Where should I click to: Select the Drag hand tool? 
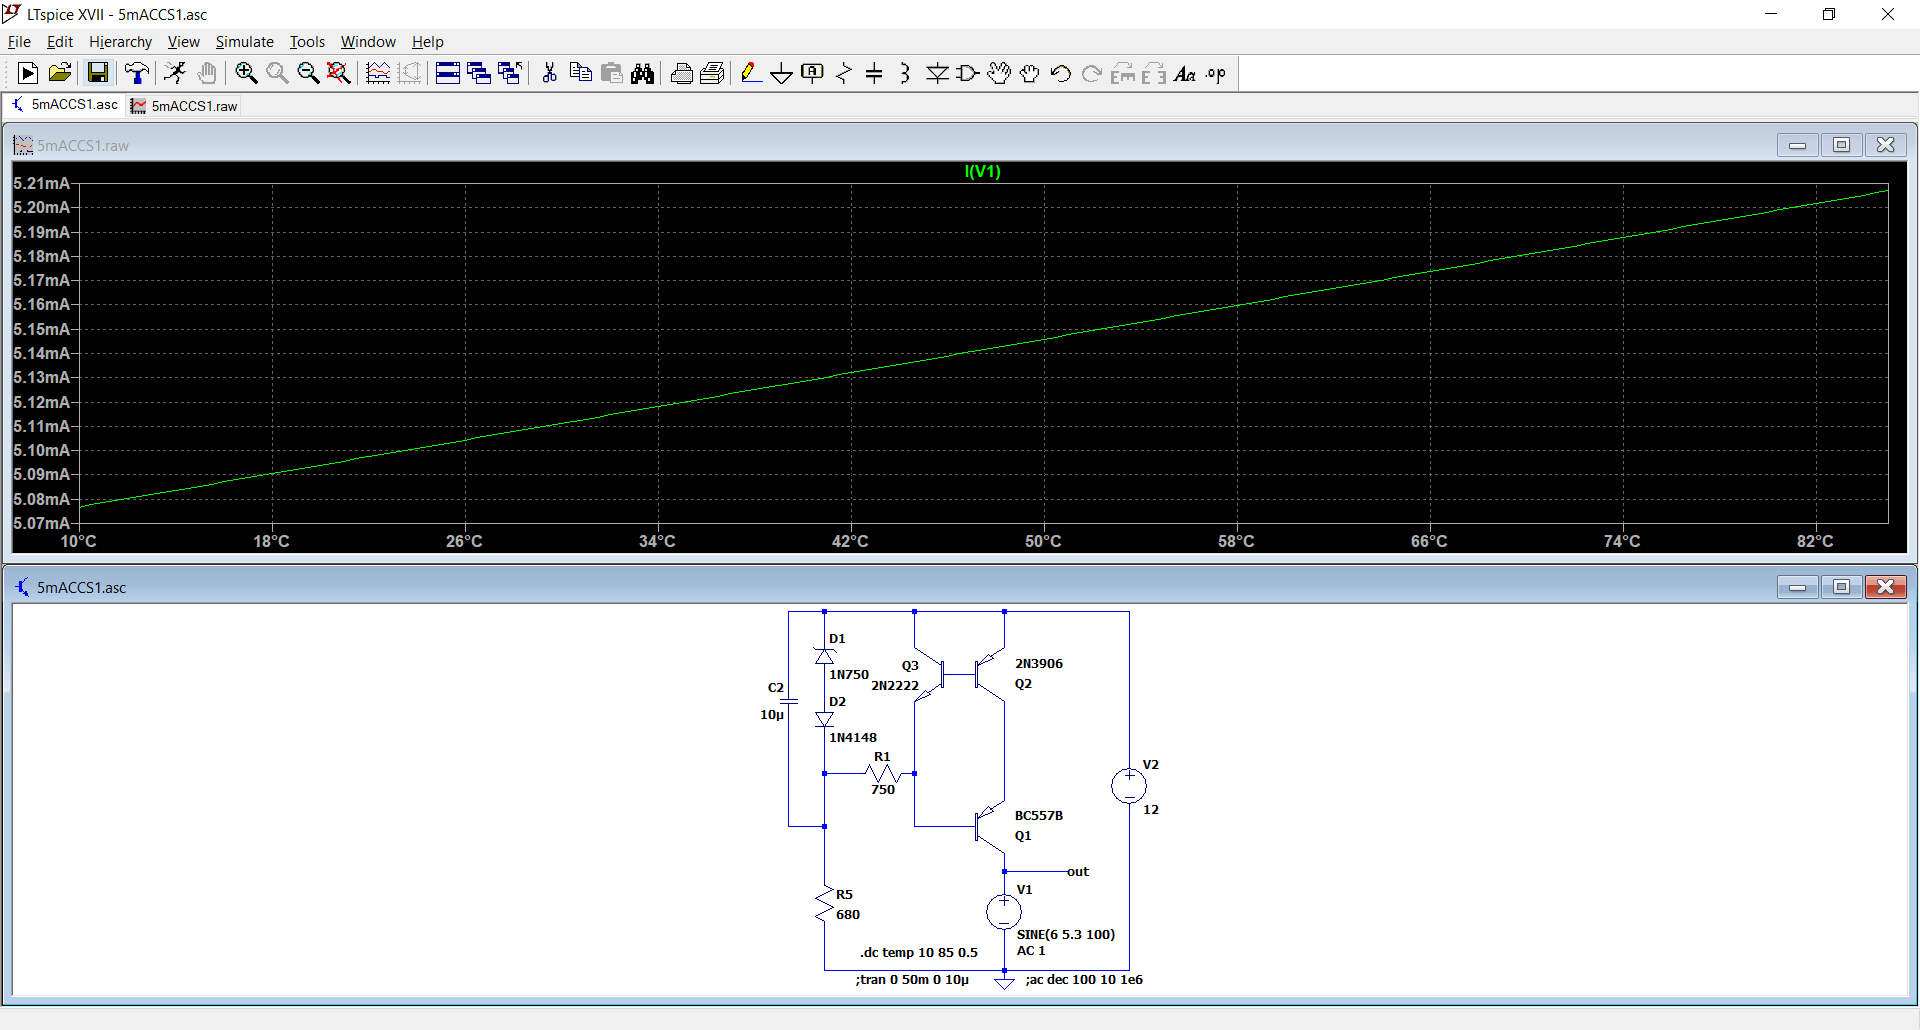(x=1030, y=73)
